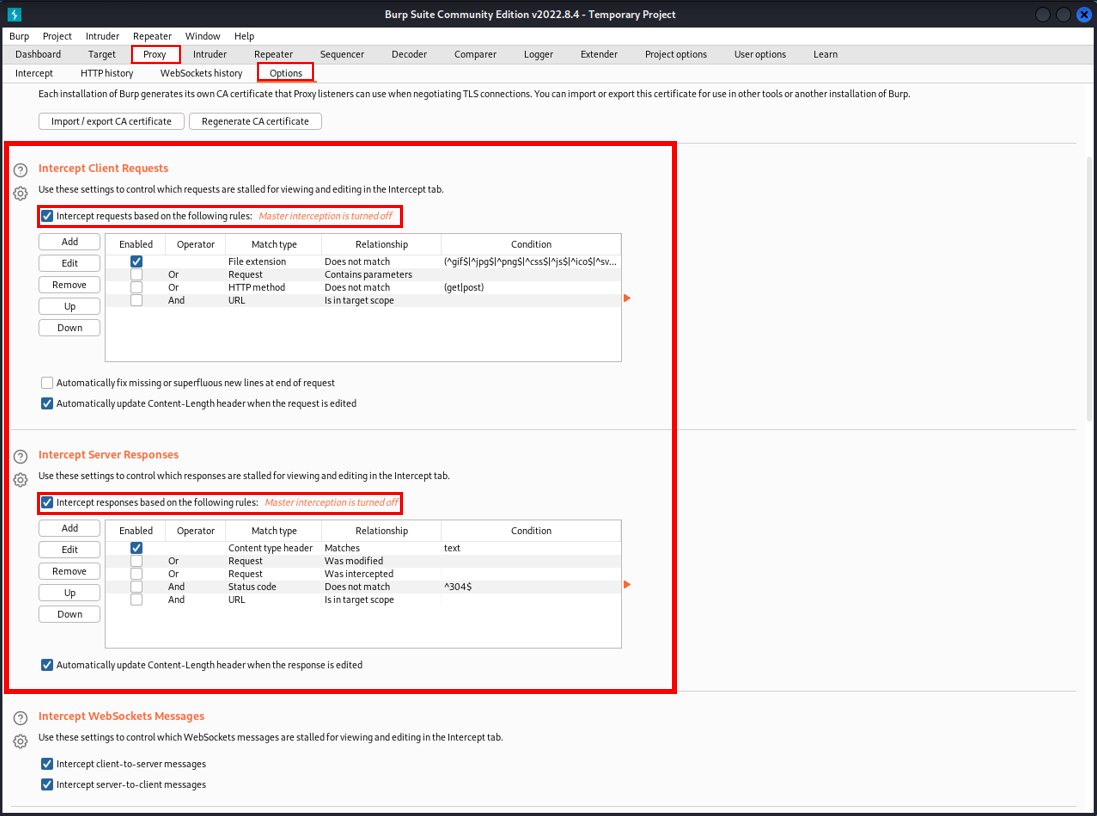Switch to the Decoder tab

[409, 54]
